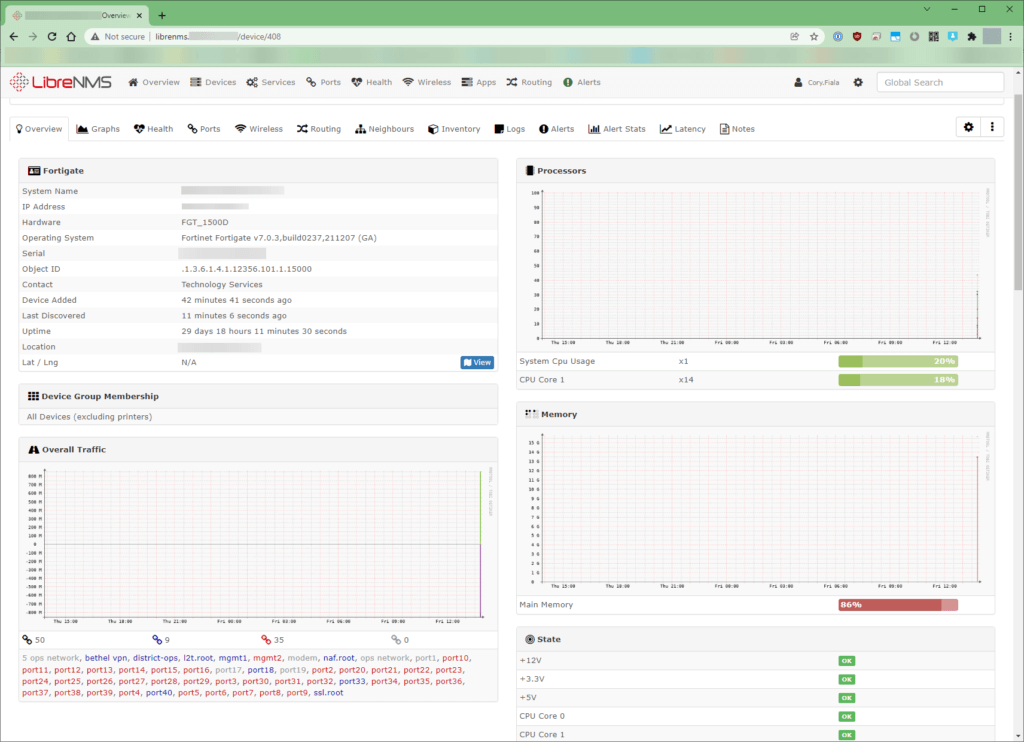Click the down ports icon showing 35

pyautogui.click(x=266, y=640)
